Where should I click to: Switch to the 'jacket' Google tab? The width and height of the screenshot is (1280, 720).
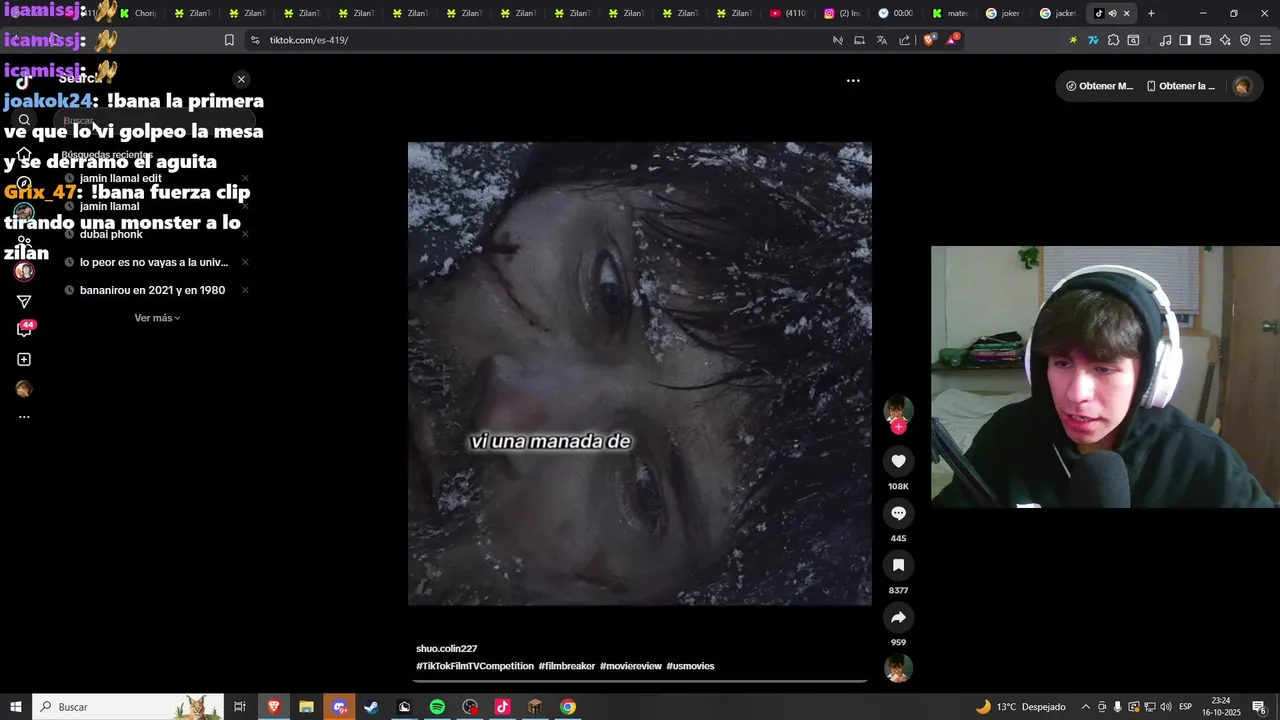pyautogui.click(x=1058, y=13)
